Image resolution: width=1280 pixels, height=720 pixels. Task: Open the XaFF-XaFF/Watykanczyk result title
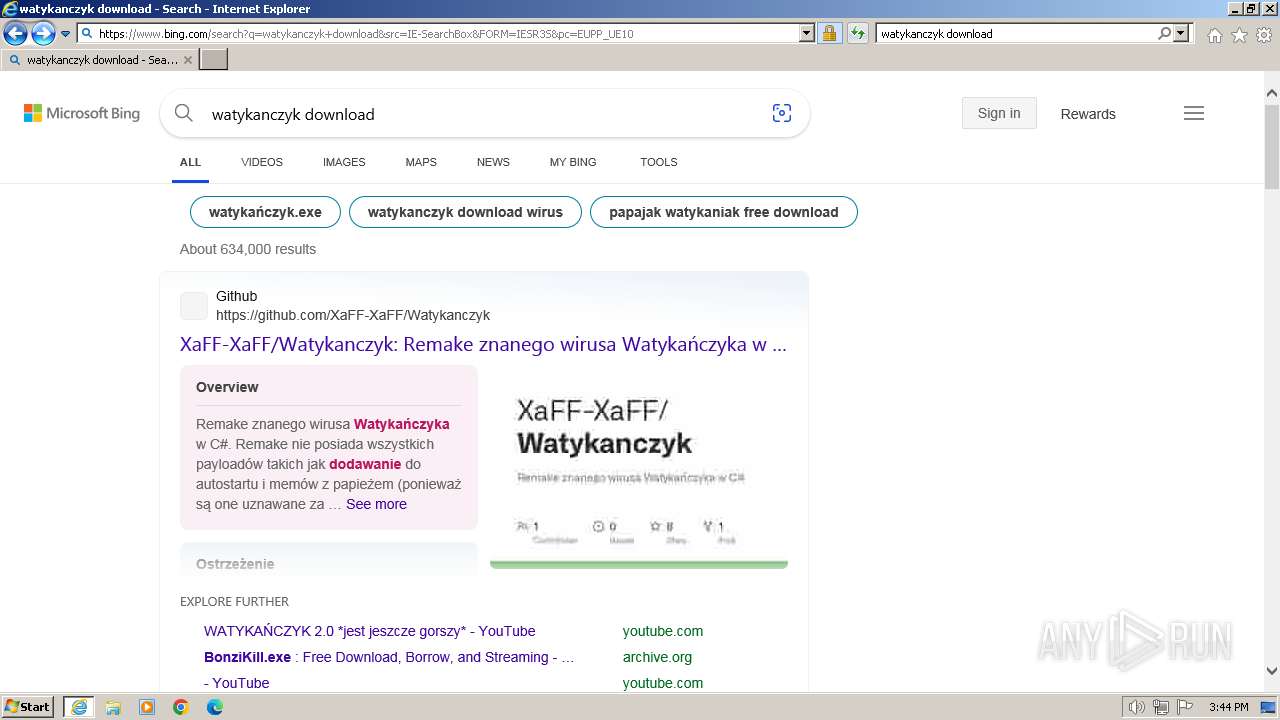pyautogui.click(x=483, y=344)
